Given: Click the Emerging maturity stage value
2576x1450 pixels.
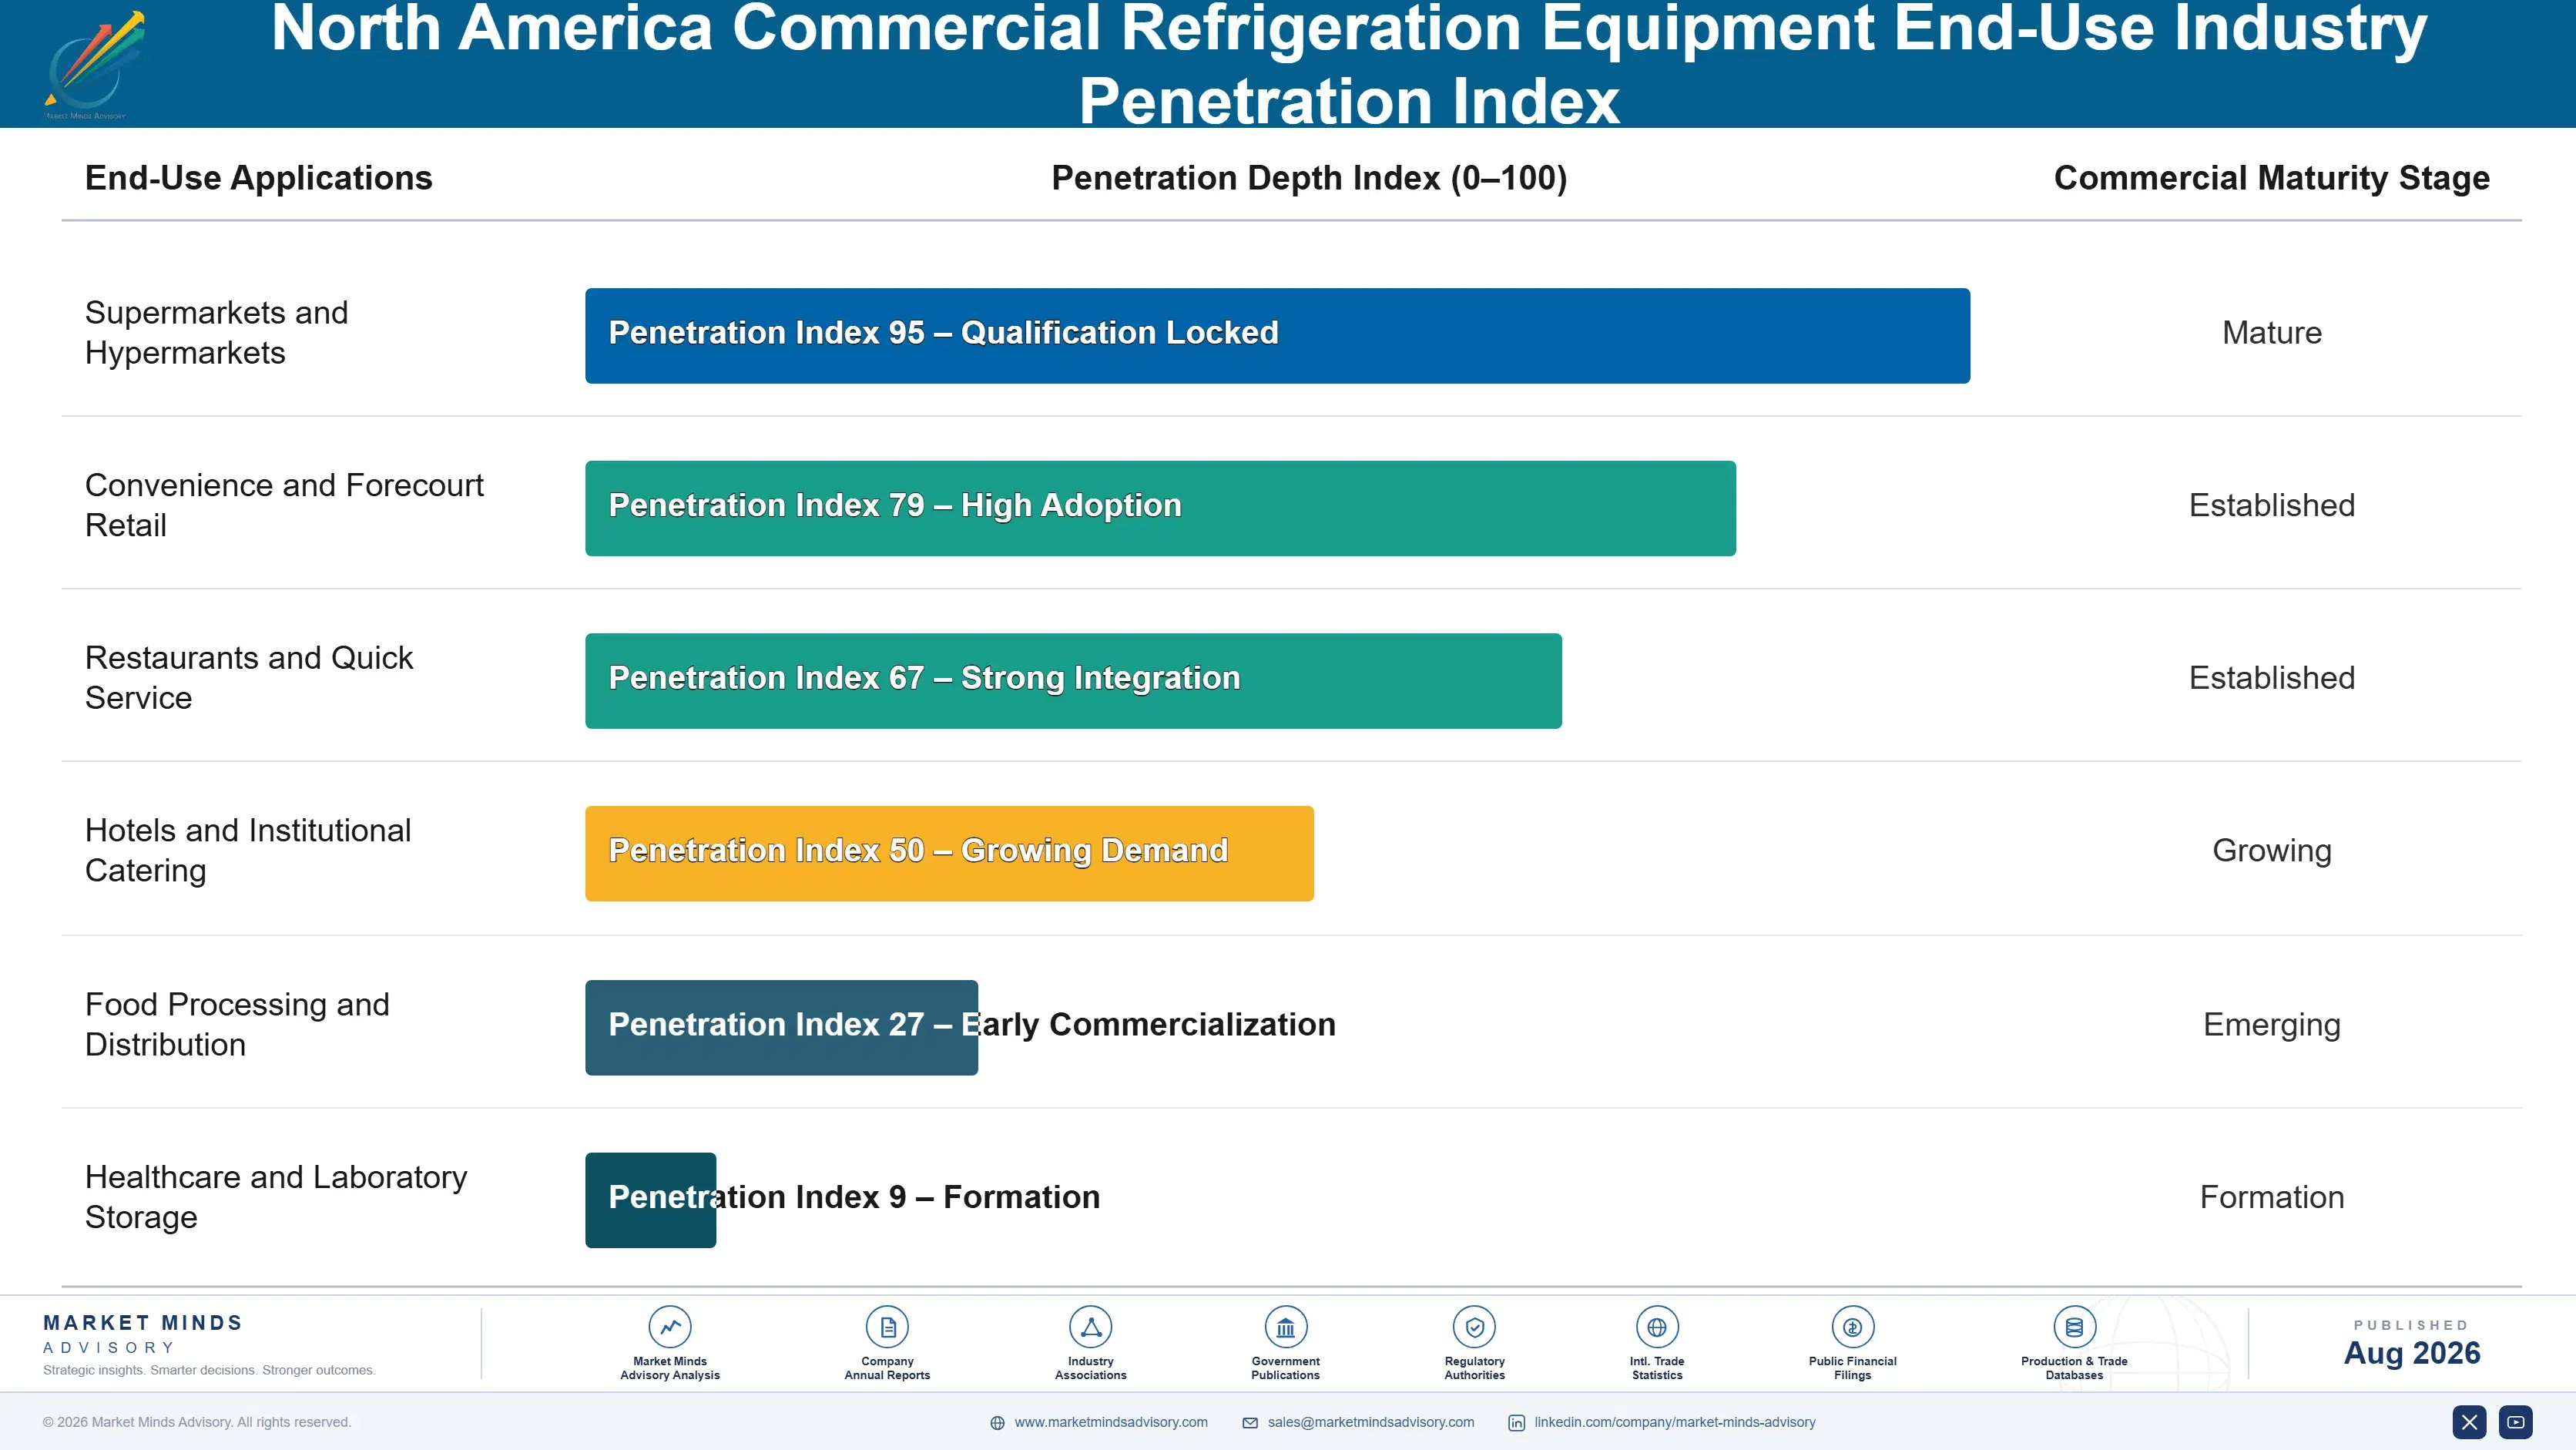Looking at the screenshot, I should 2271,1025.
